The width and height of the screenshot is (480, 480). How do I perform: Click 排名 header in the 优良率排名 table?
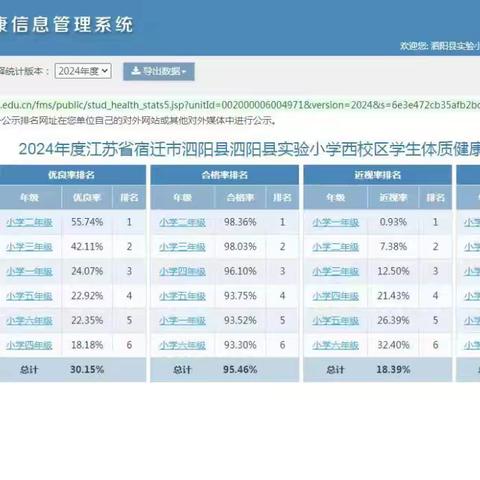[129, 198]
